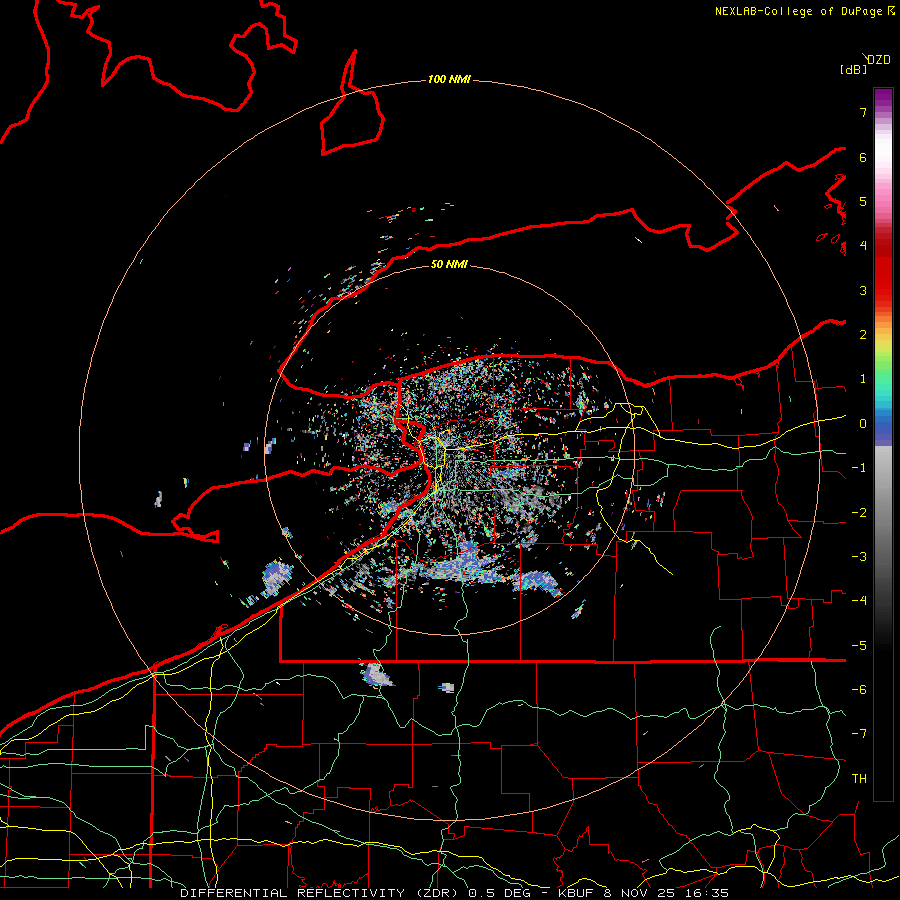The image size is (900, 900).
Task: Click the '-4' value on color scale
Action: [859, 601]
